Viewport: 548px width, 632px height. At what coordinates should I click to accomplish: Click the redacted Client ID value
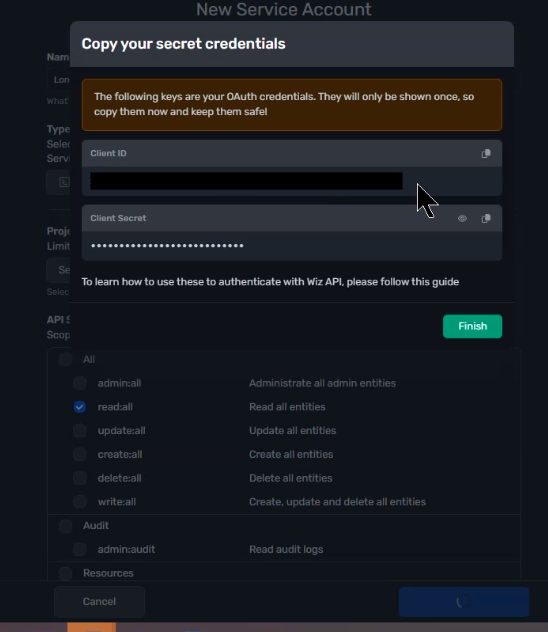pyautogui.click(x=246, y=181)
